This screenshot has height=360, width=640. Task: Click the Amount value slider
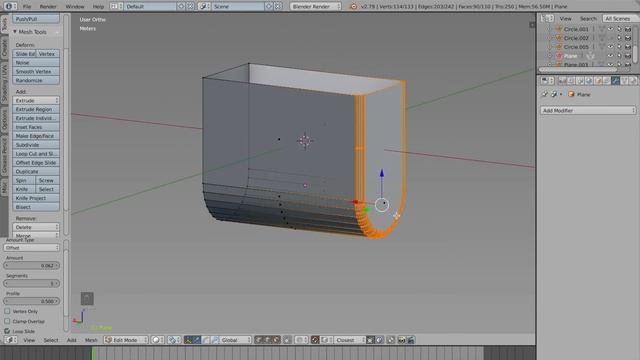coord(31,265)
